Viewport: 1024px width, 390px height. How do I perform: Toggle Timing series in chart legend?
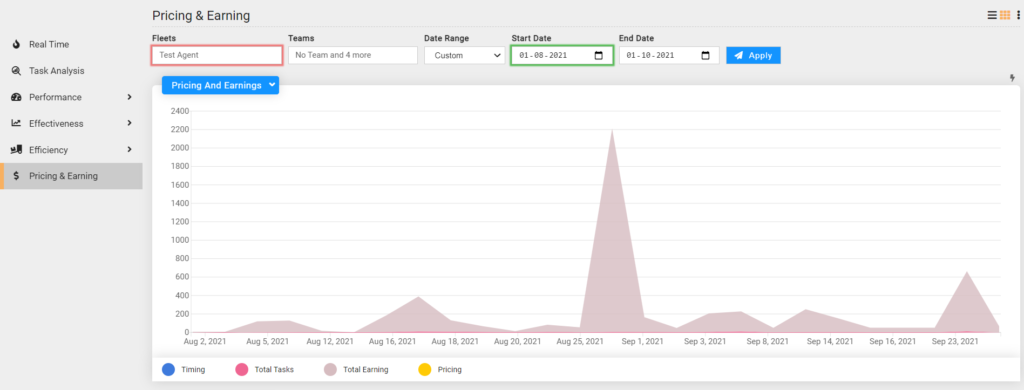coord(184,369)
